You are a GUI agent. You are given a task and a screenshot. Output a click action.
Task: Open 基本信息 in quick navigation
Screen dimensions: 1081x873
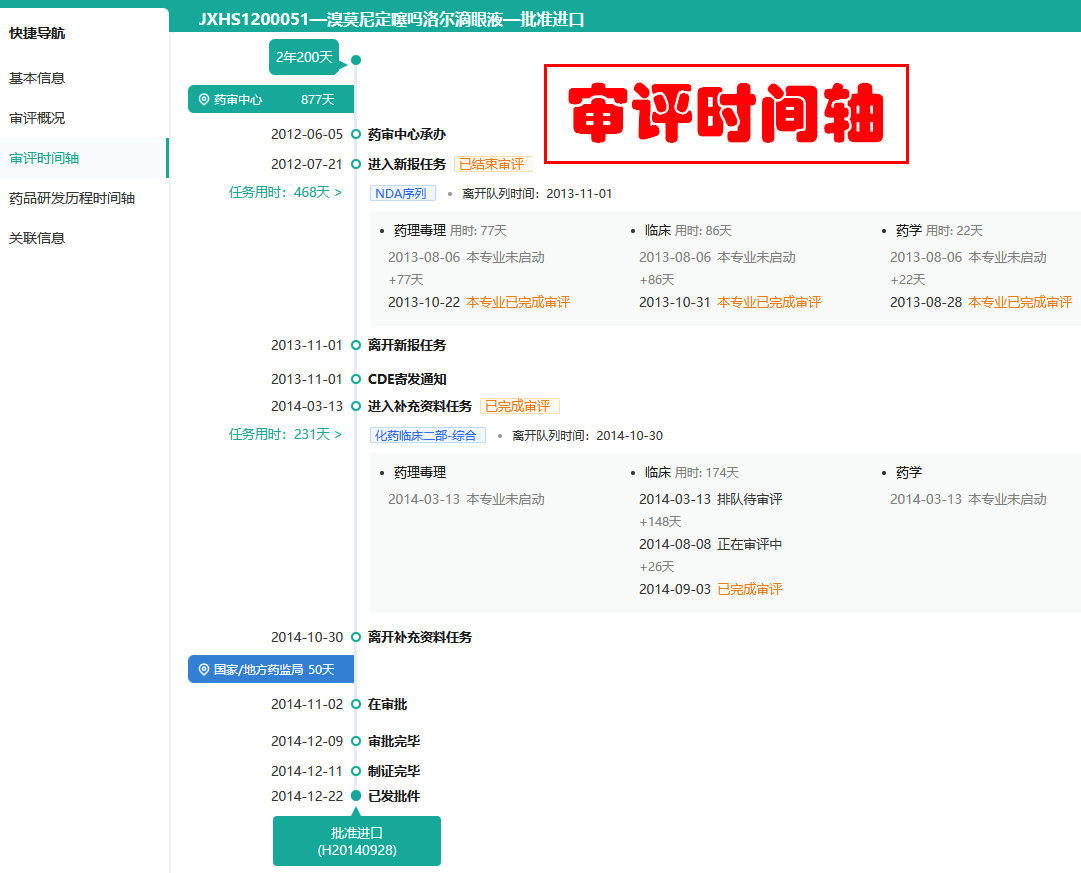click(x=37, y=78)
